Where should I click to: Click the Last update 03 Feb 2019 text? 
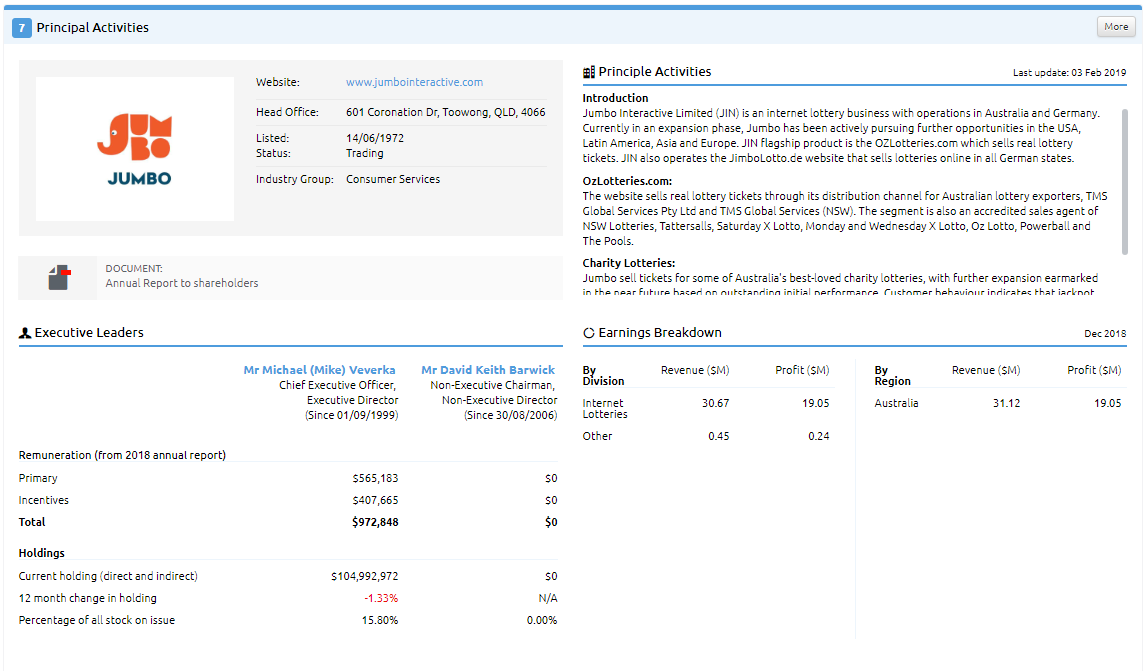tap(1069, 73)
